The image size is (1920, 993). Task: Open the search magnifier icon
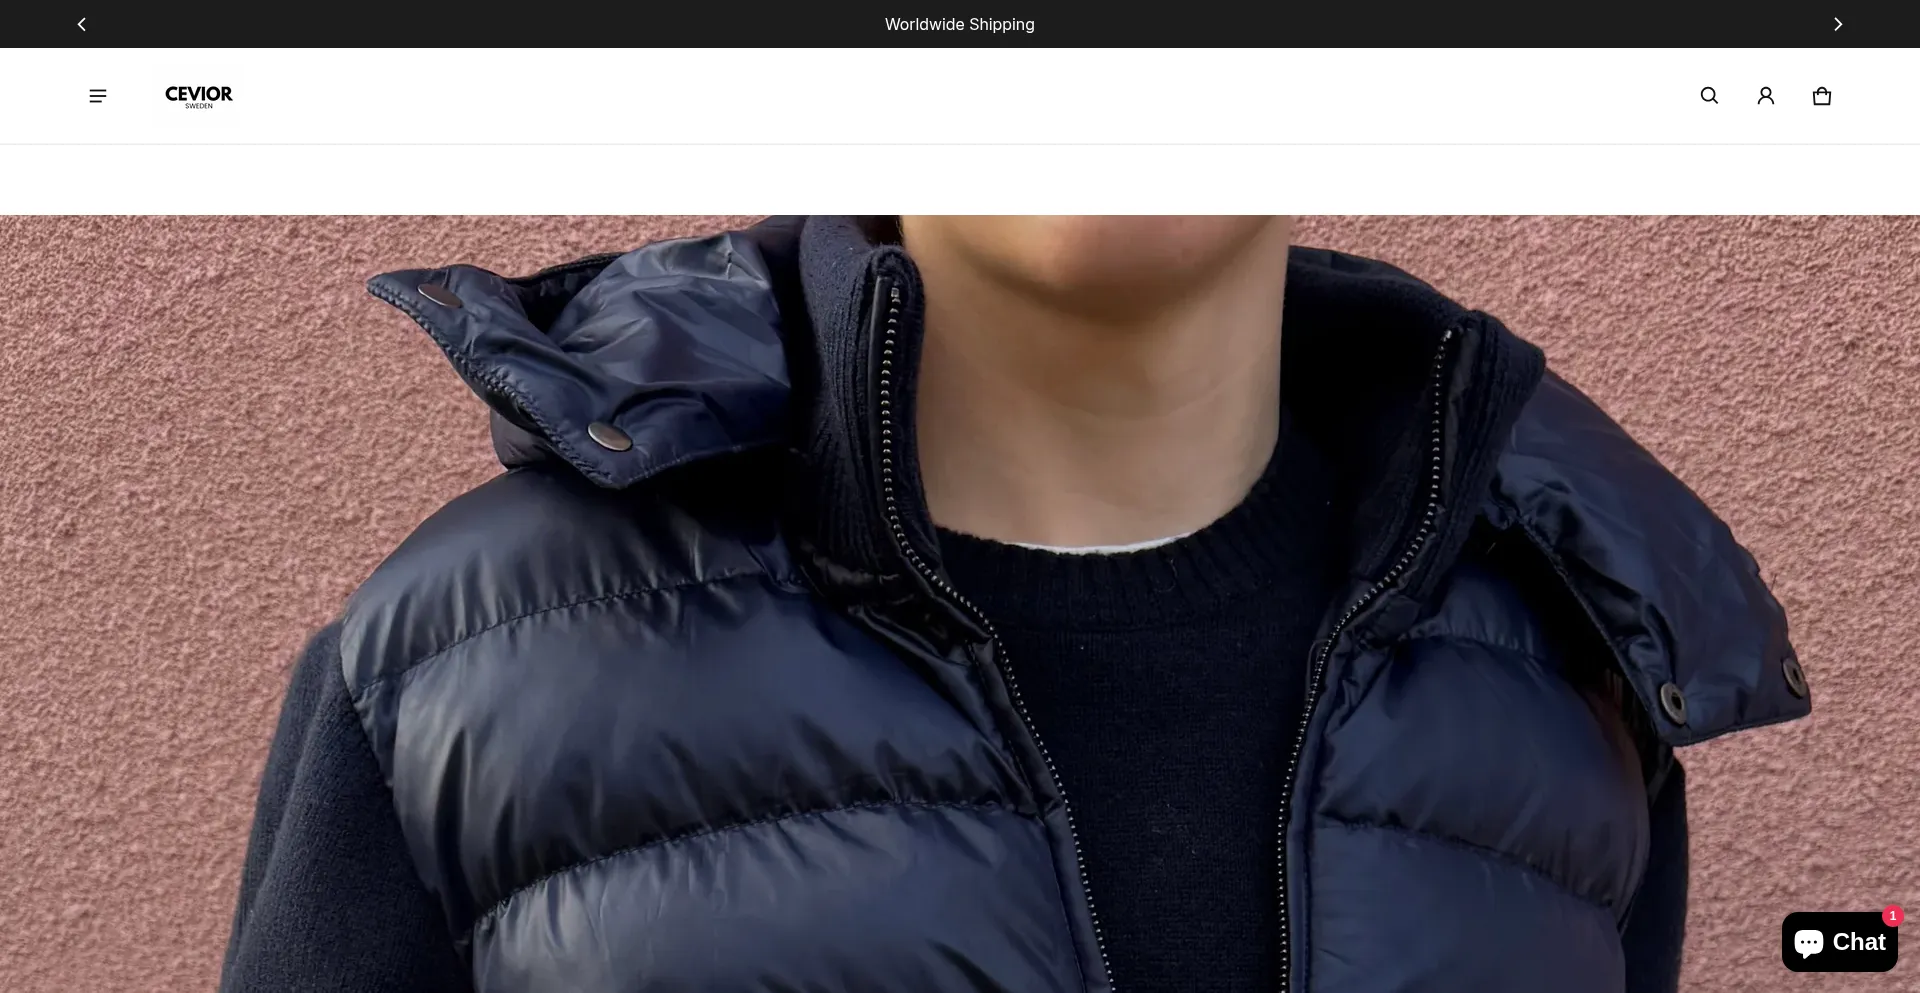pos(1709,96)
